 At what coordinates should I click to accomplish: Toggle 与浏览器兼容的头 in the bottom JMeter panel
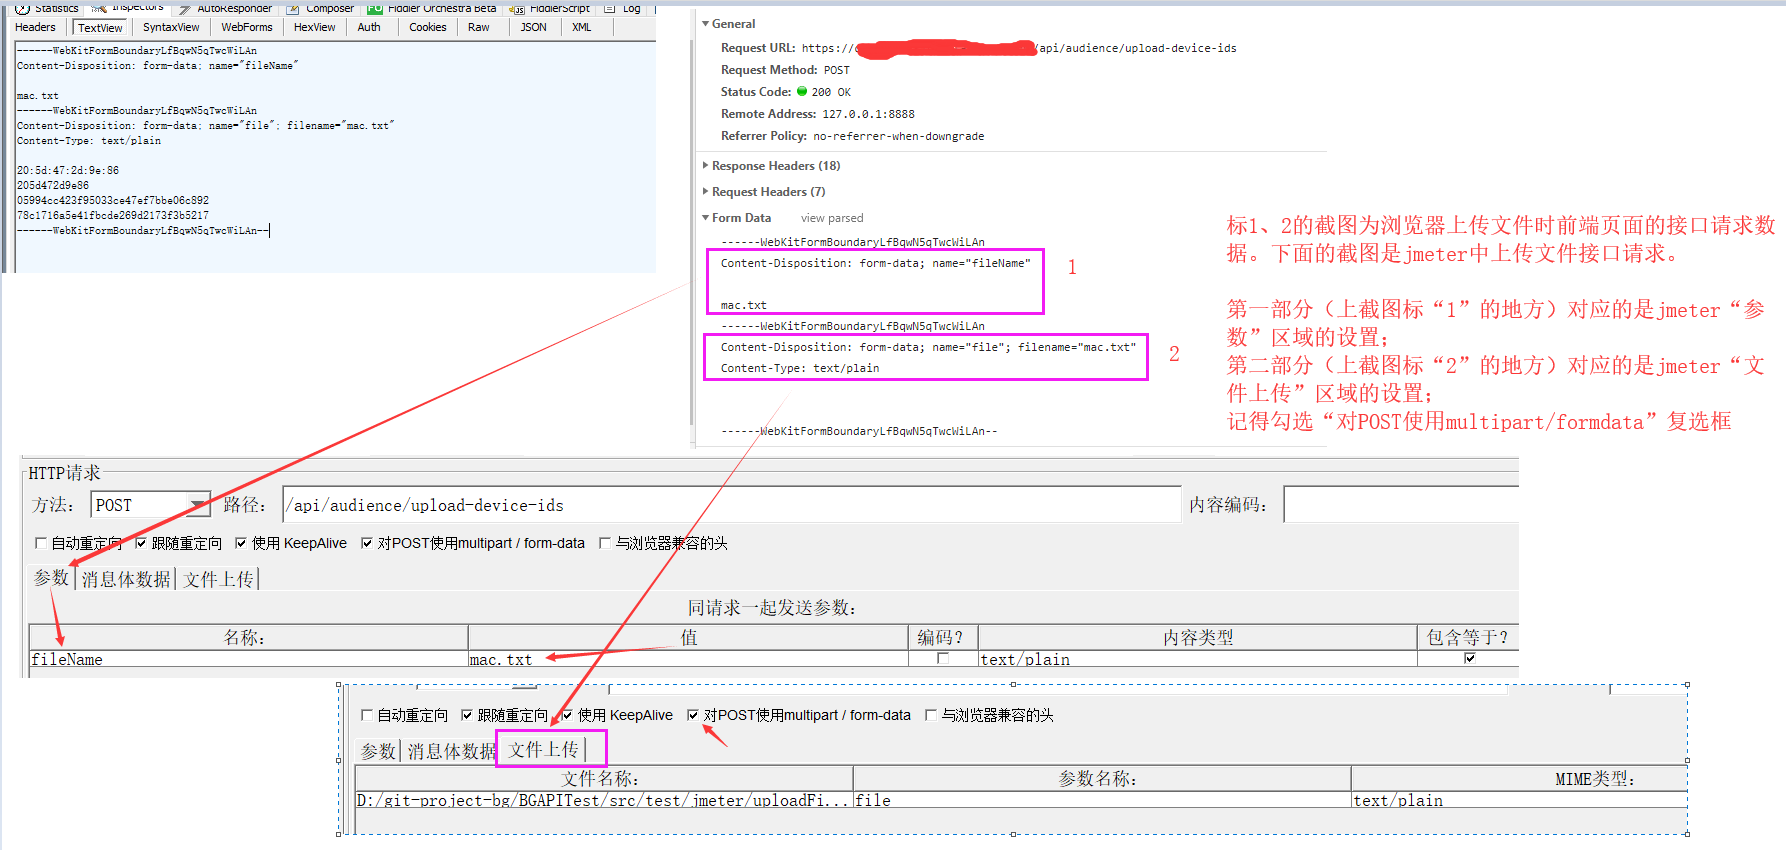(930, 715)
